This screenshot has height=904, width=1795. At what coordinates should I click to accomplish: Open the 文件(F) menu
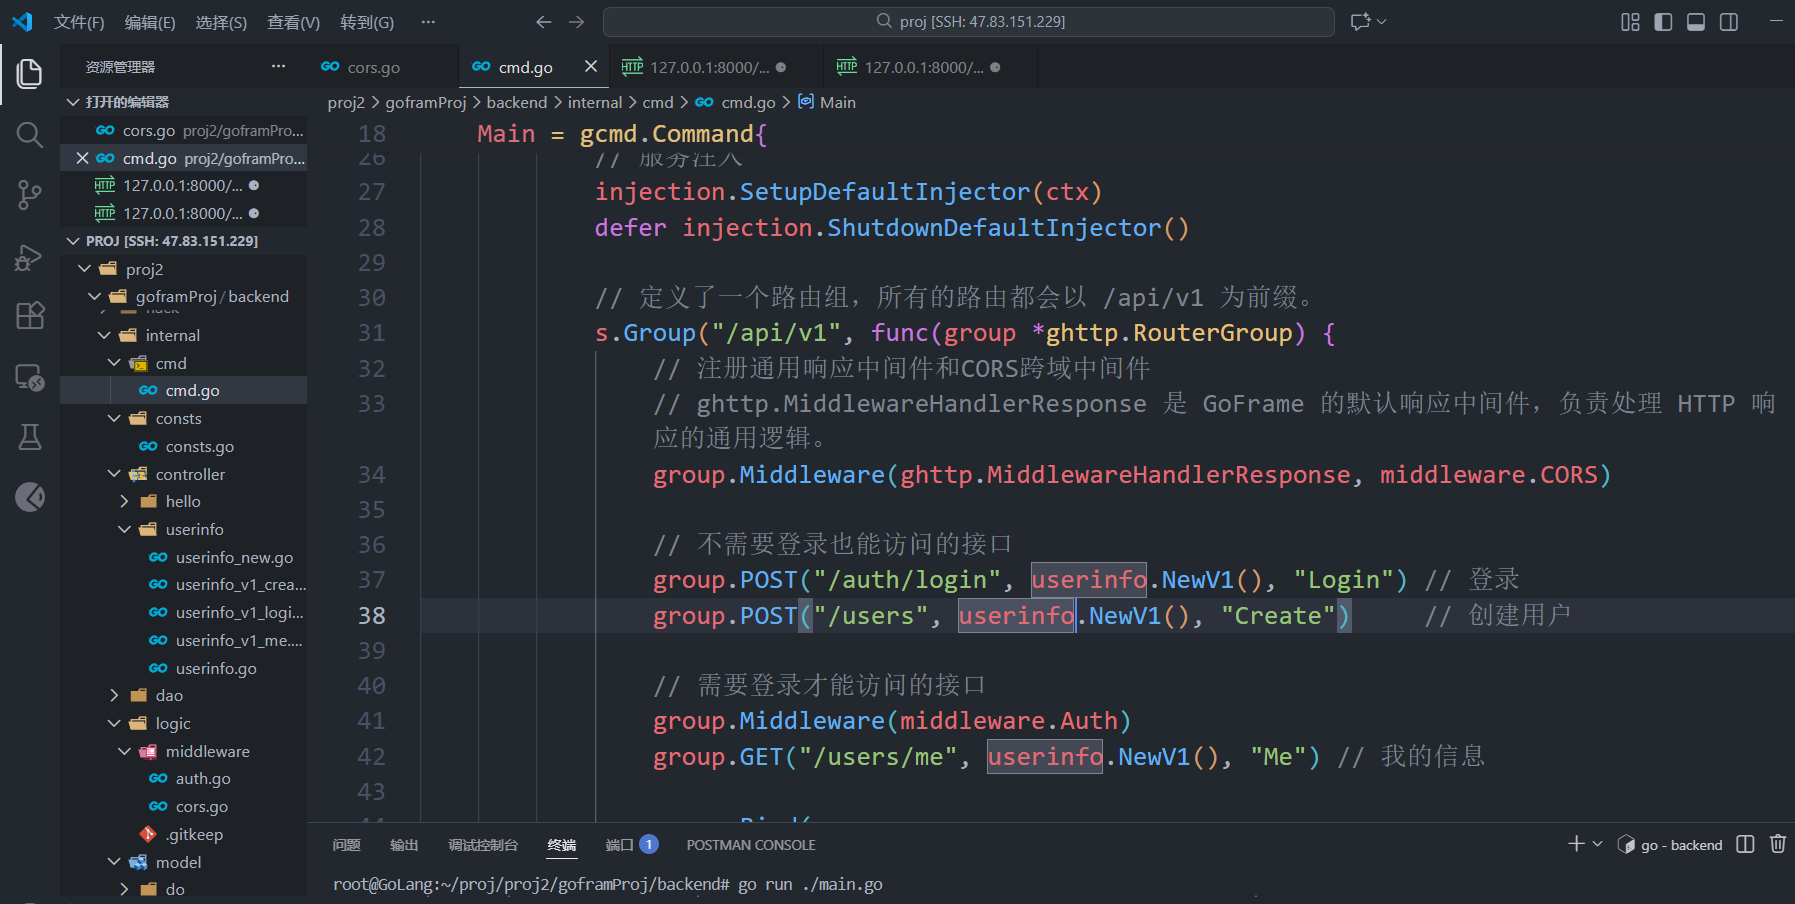(79, 22)
